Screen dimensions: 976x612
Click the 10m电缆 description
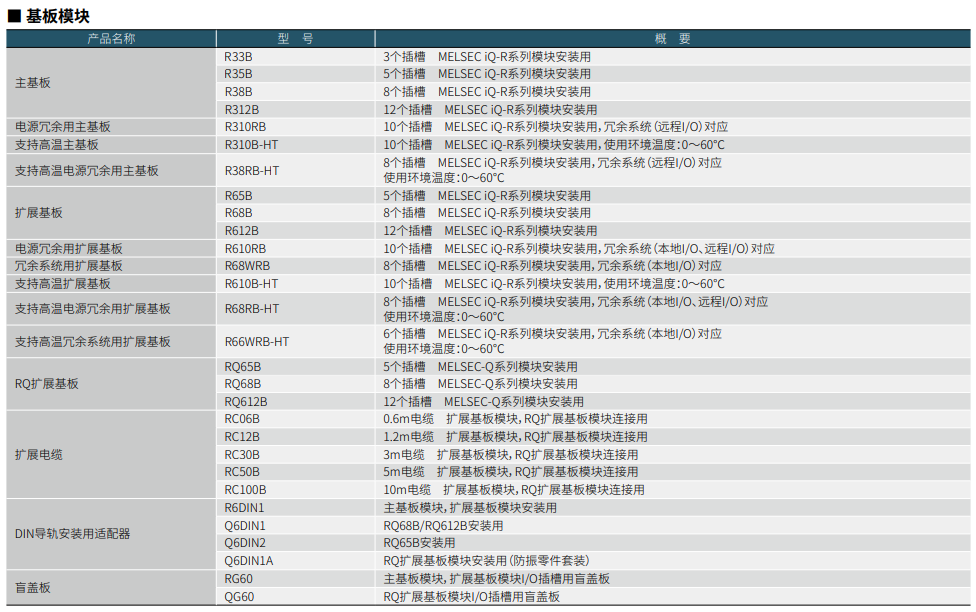pos(514,489)
